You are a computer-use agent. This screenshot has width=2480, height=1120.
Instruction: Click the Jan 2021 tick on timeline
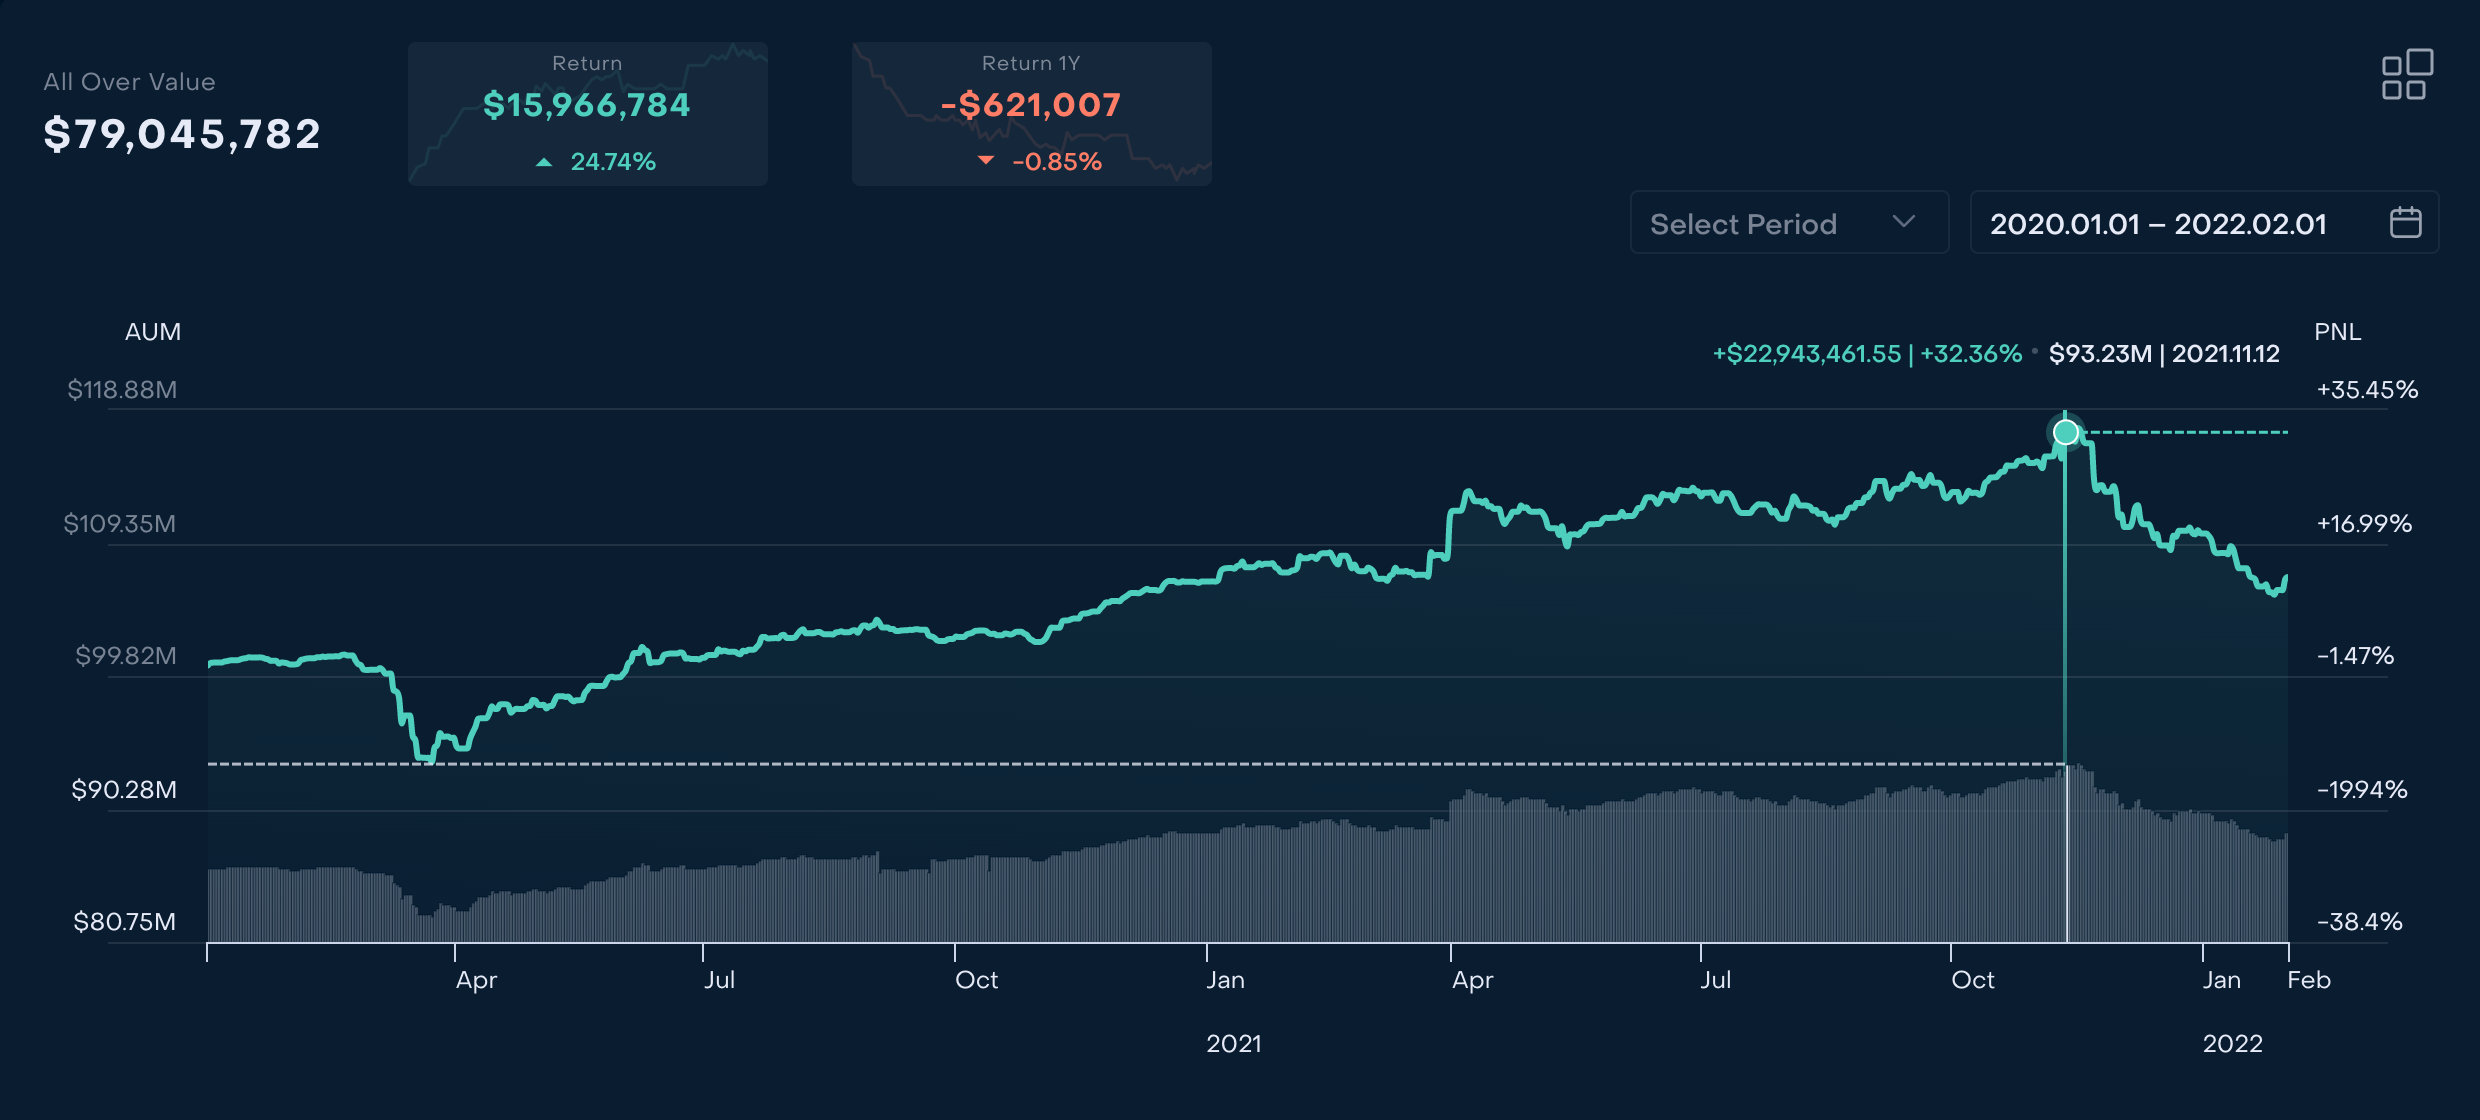(x=1225, y=979)
